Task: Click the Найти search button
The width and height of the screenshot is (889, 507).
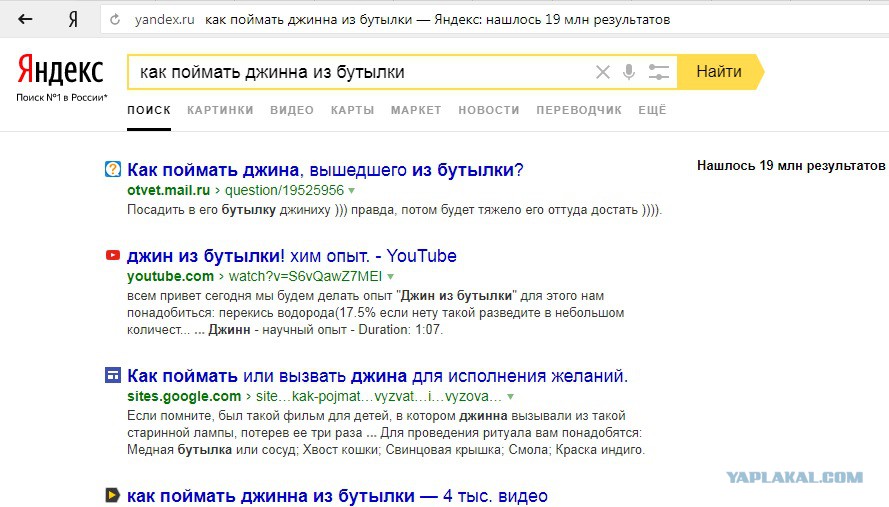Action: coord(720,72)
